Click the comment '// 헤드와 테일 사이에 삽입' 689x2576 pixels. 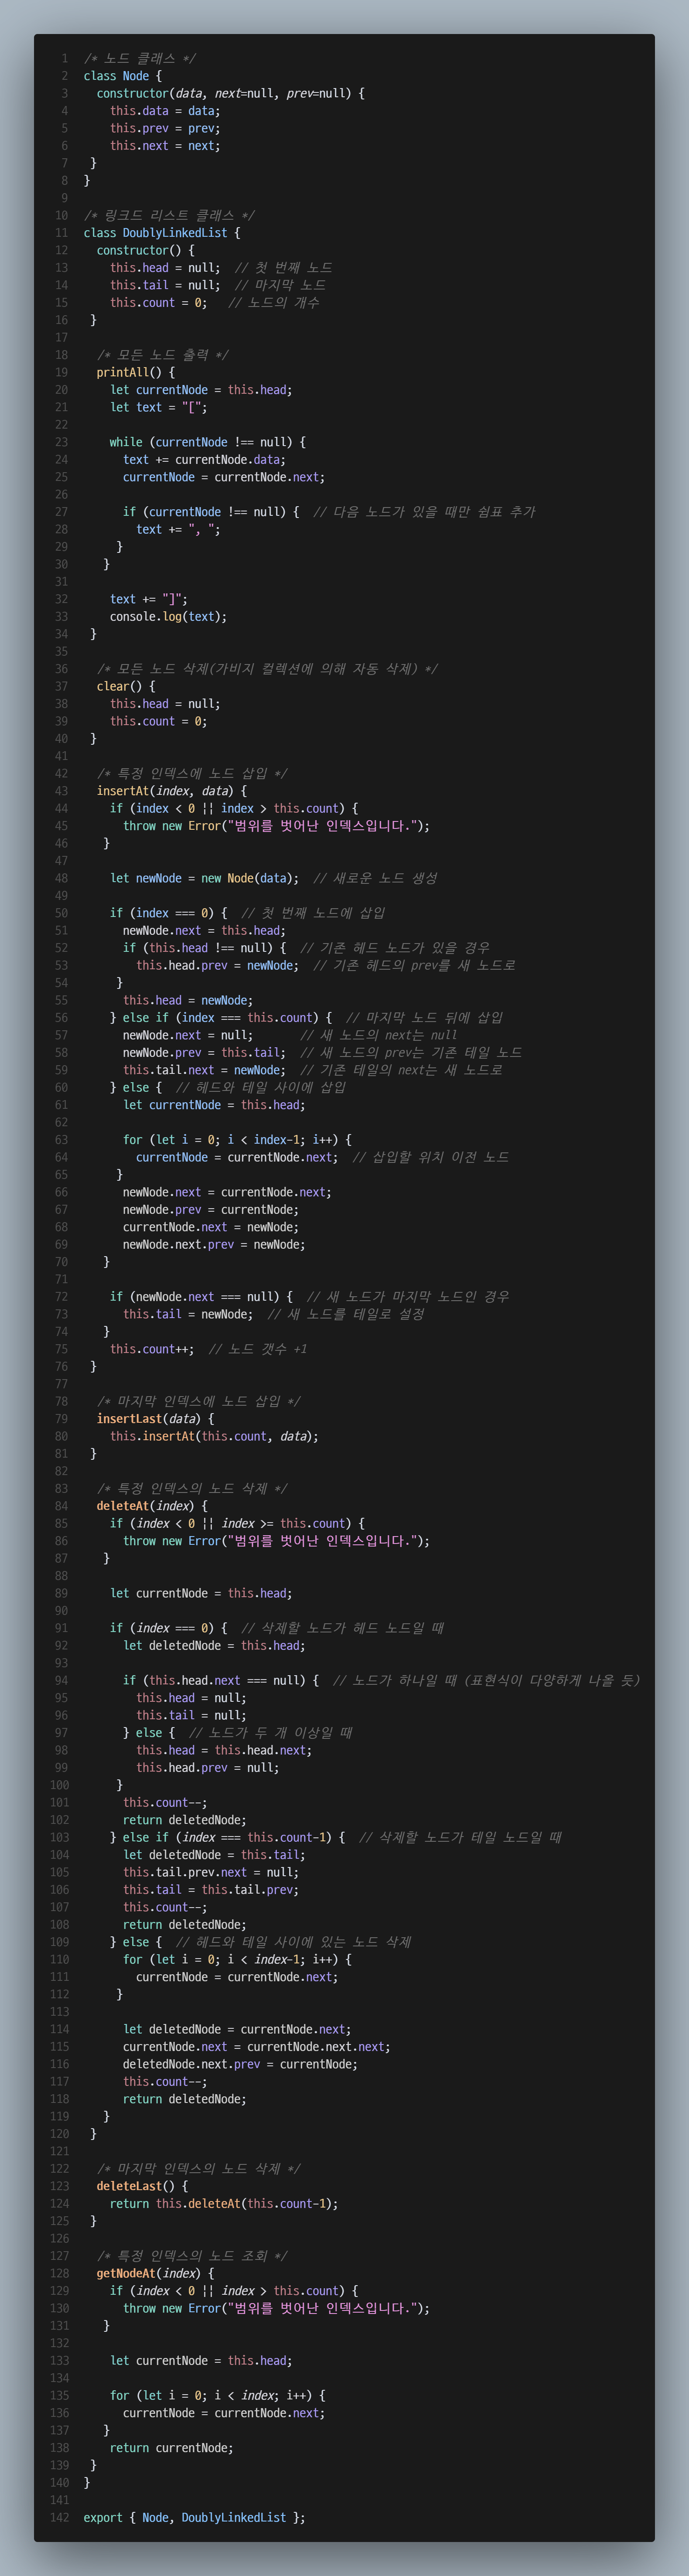261,1088
